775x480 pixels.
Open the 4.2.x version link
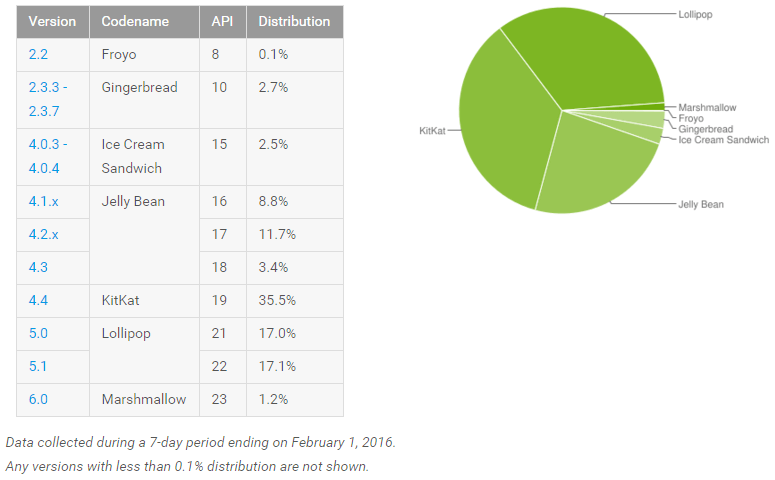tap(43, 234)
